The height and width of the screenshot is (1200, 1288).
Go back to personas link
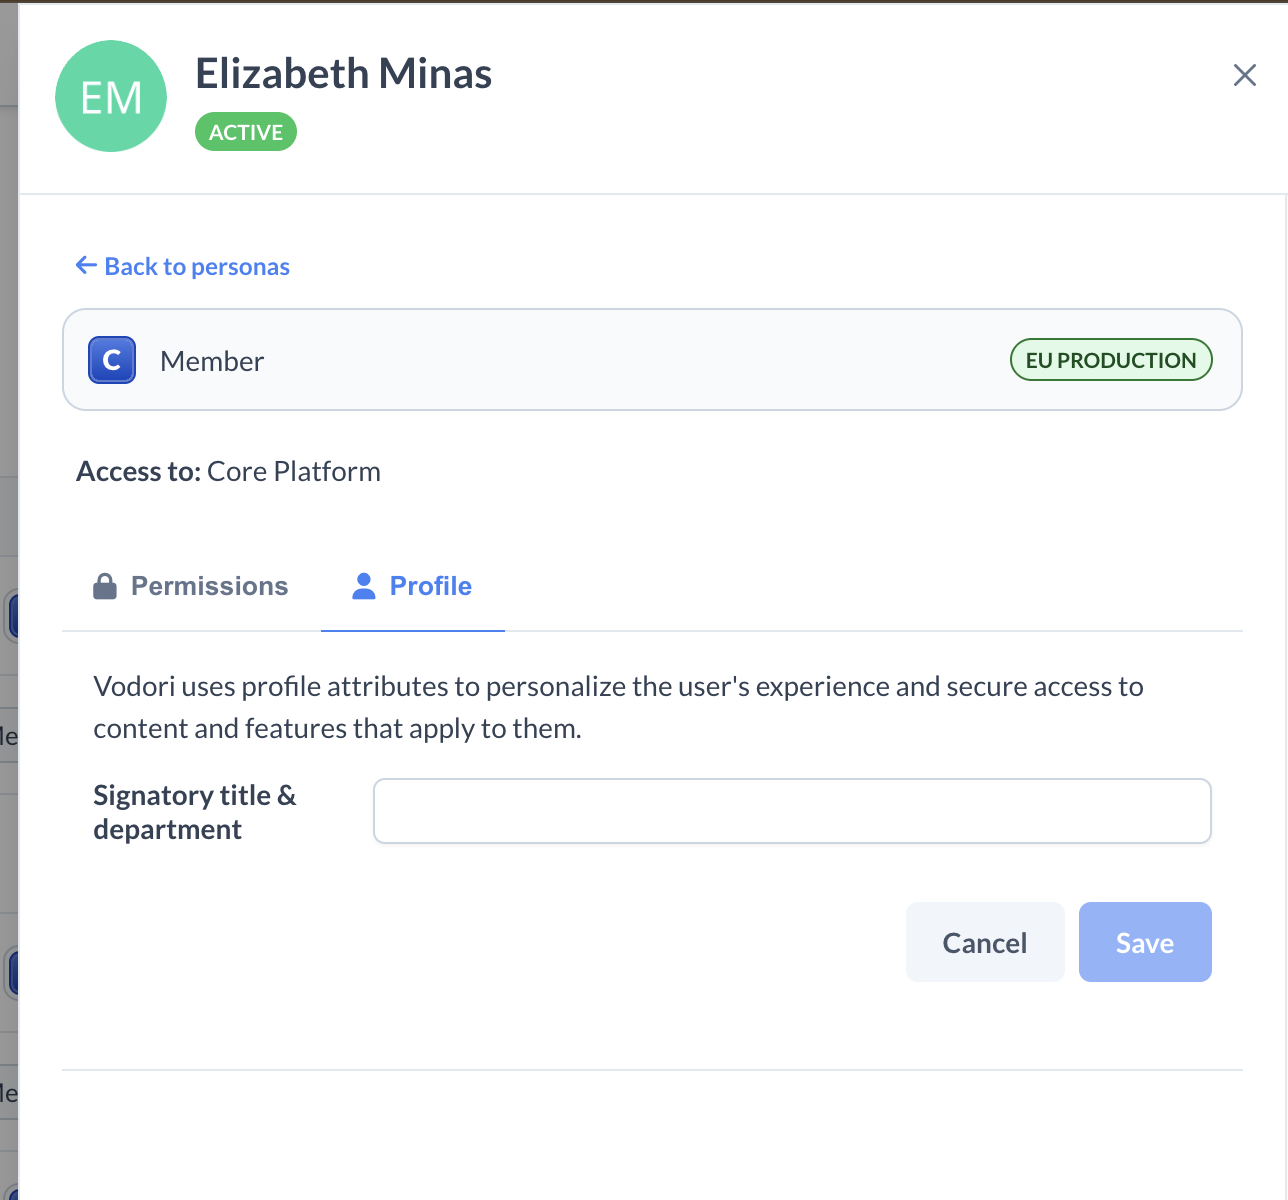197,267
